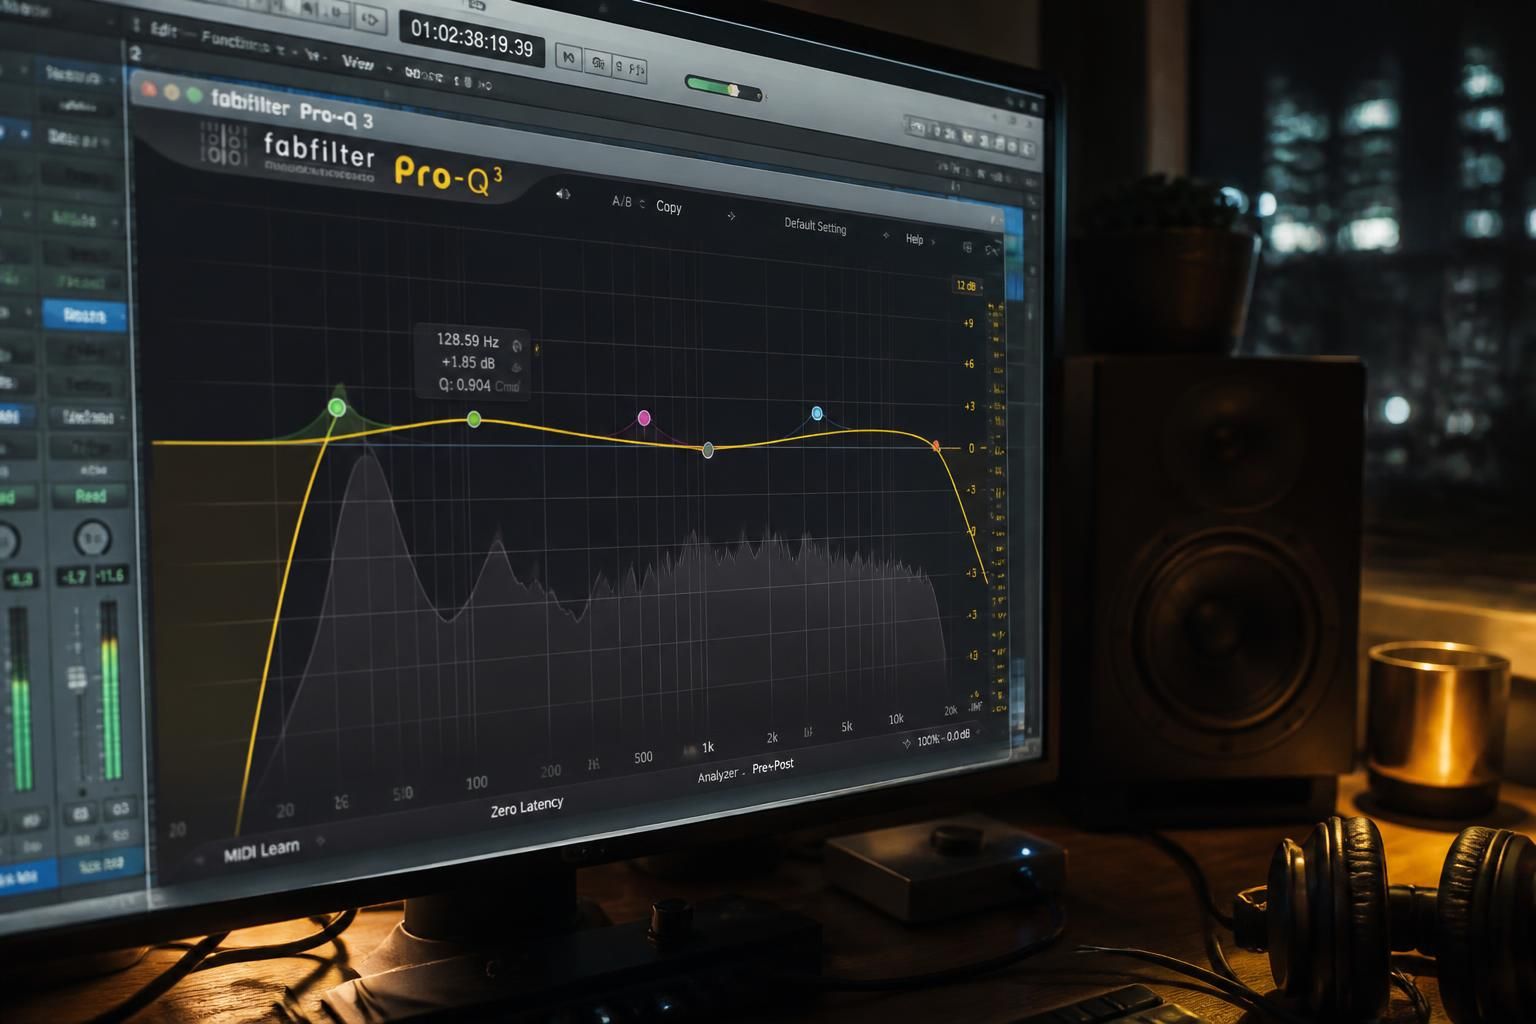Click the second transport mode button right of timecode
This screenshot has height=1024, width=1536.
(598, 63)
